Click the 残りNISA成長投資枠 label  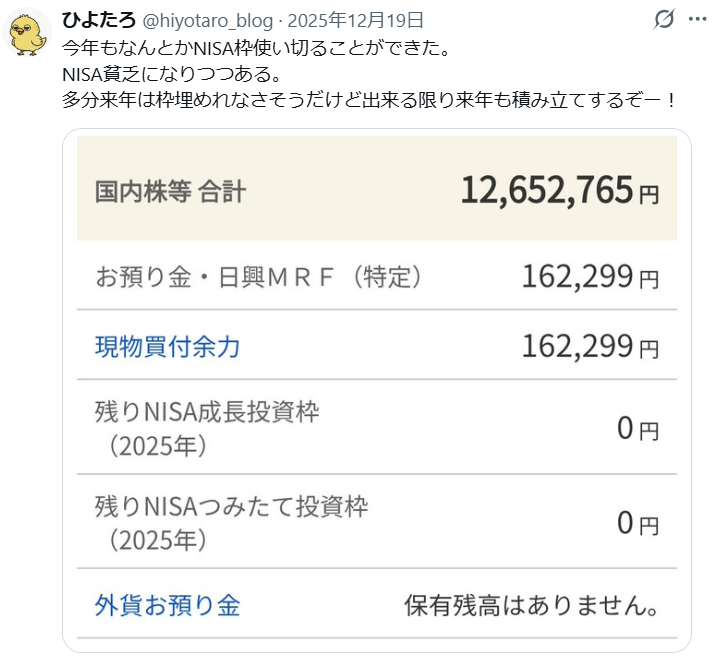(x=207, y=411)
